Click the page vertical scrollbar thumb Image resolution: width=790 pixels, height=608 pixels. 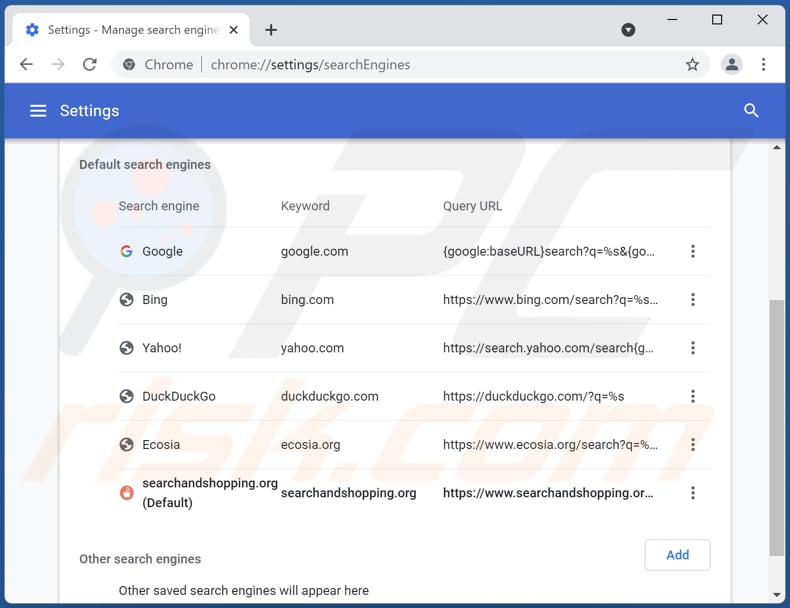click(x=776, y=428)
